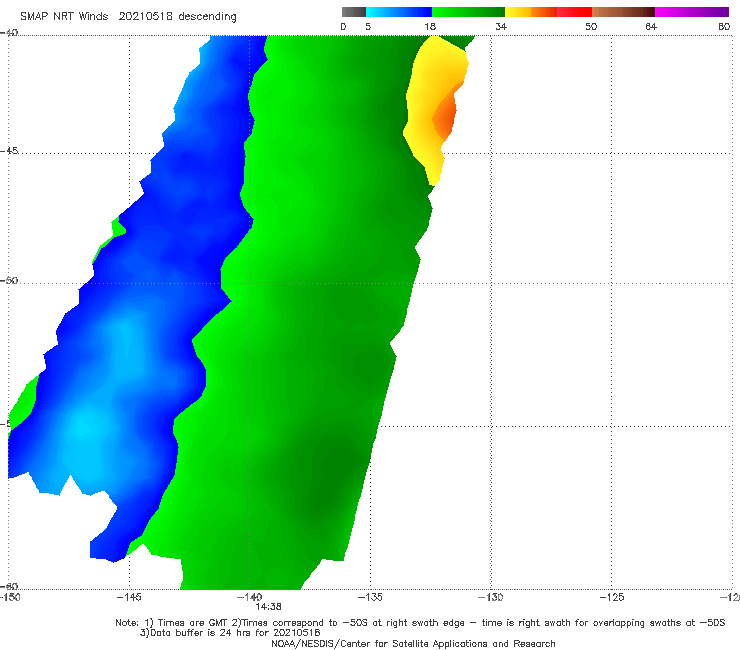Click the longitude label '-140'
The image size is (740, 650).
tap(250, 597)
